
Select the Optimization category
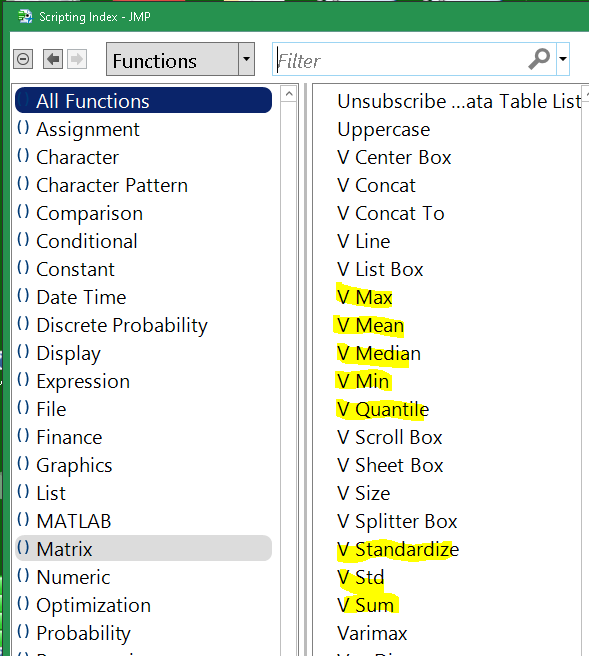93,605
